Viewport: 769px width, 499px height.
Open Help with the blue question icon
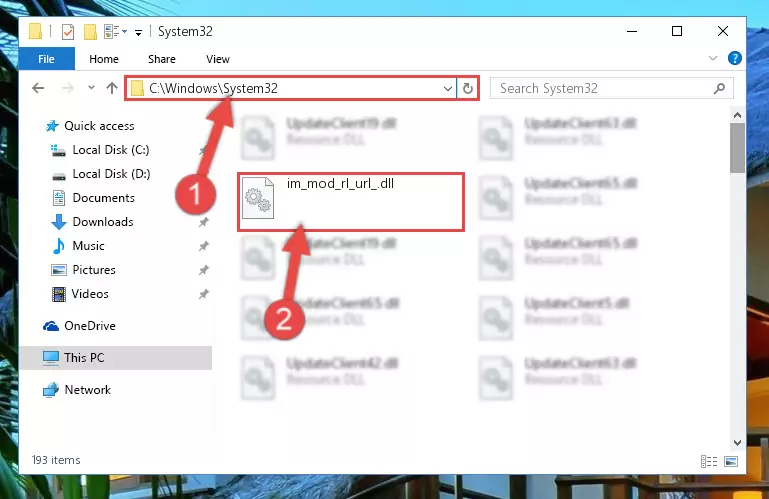click(x=735, y=58)
